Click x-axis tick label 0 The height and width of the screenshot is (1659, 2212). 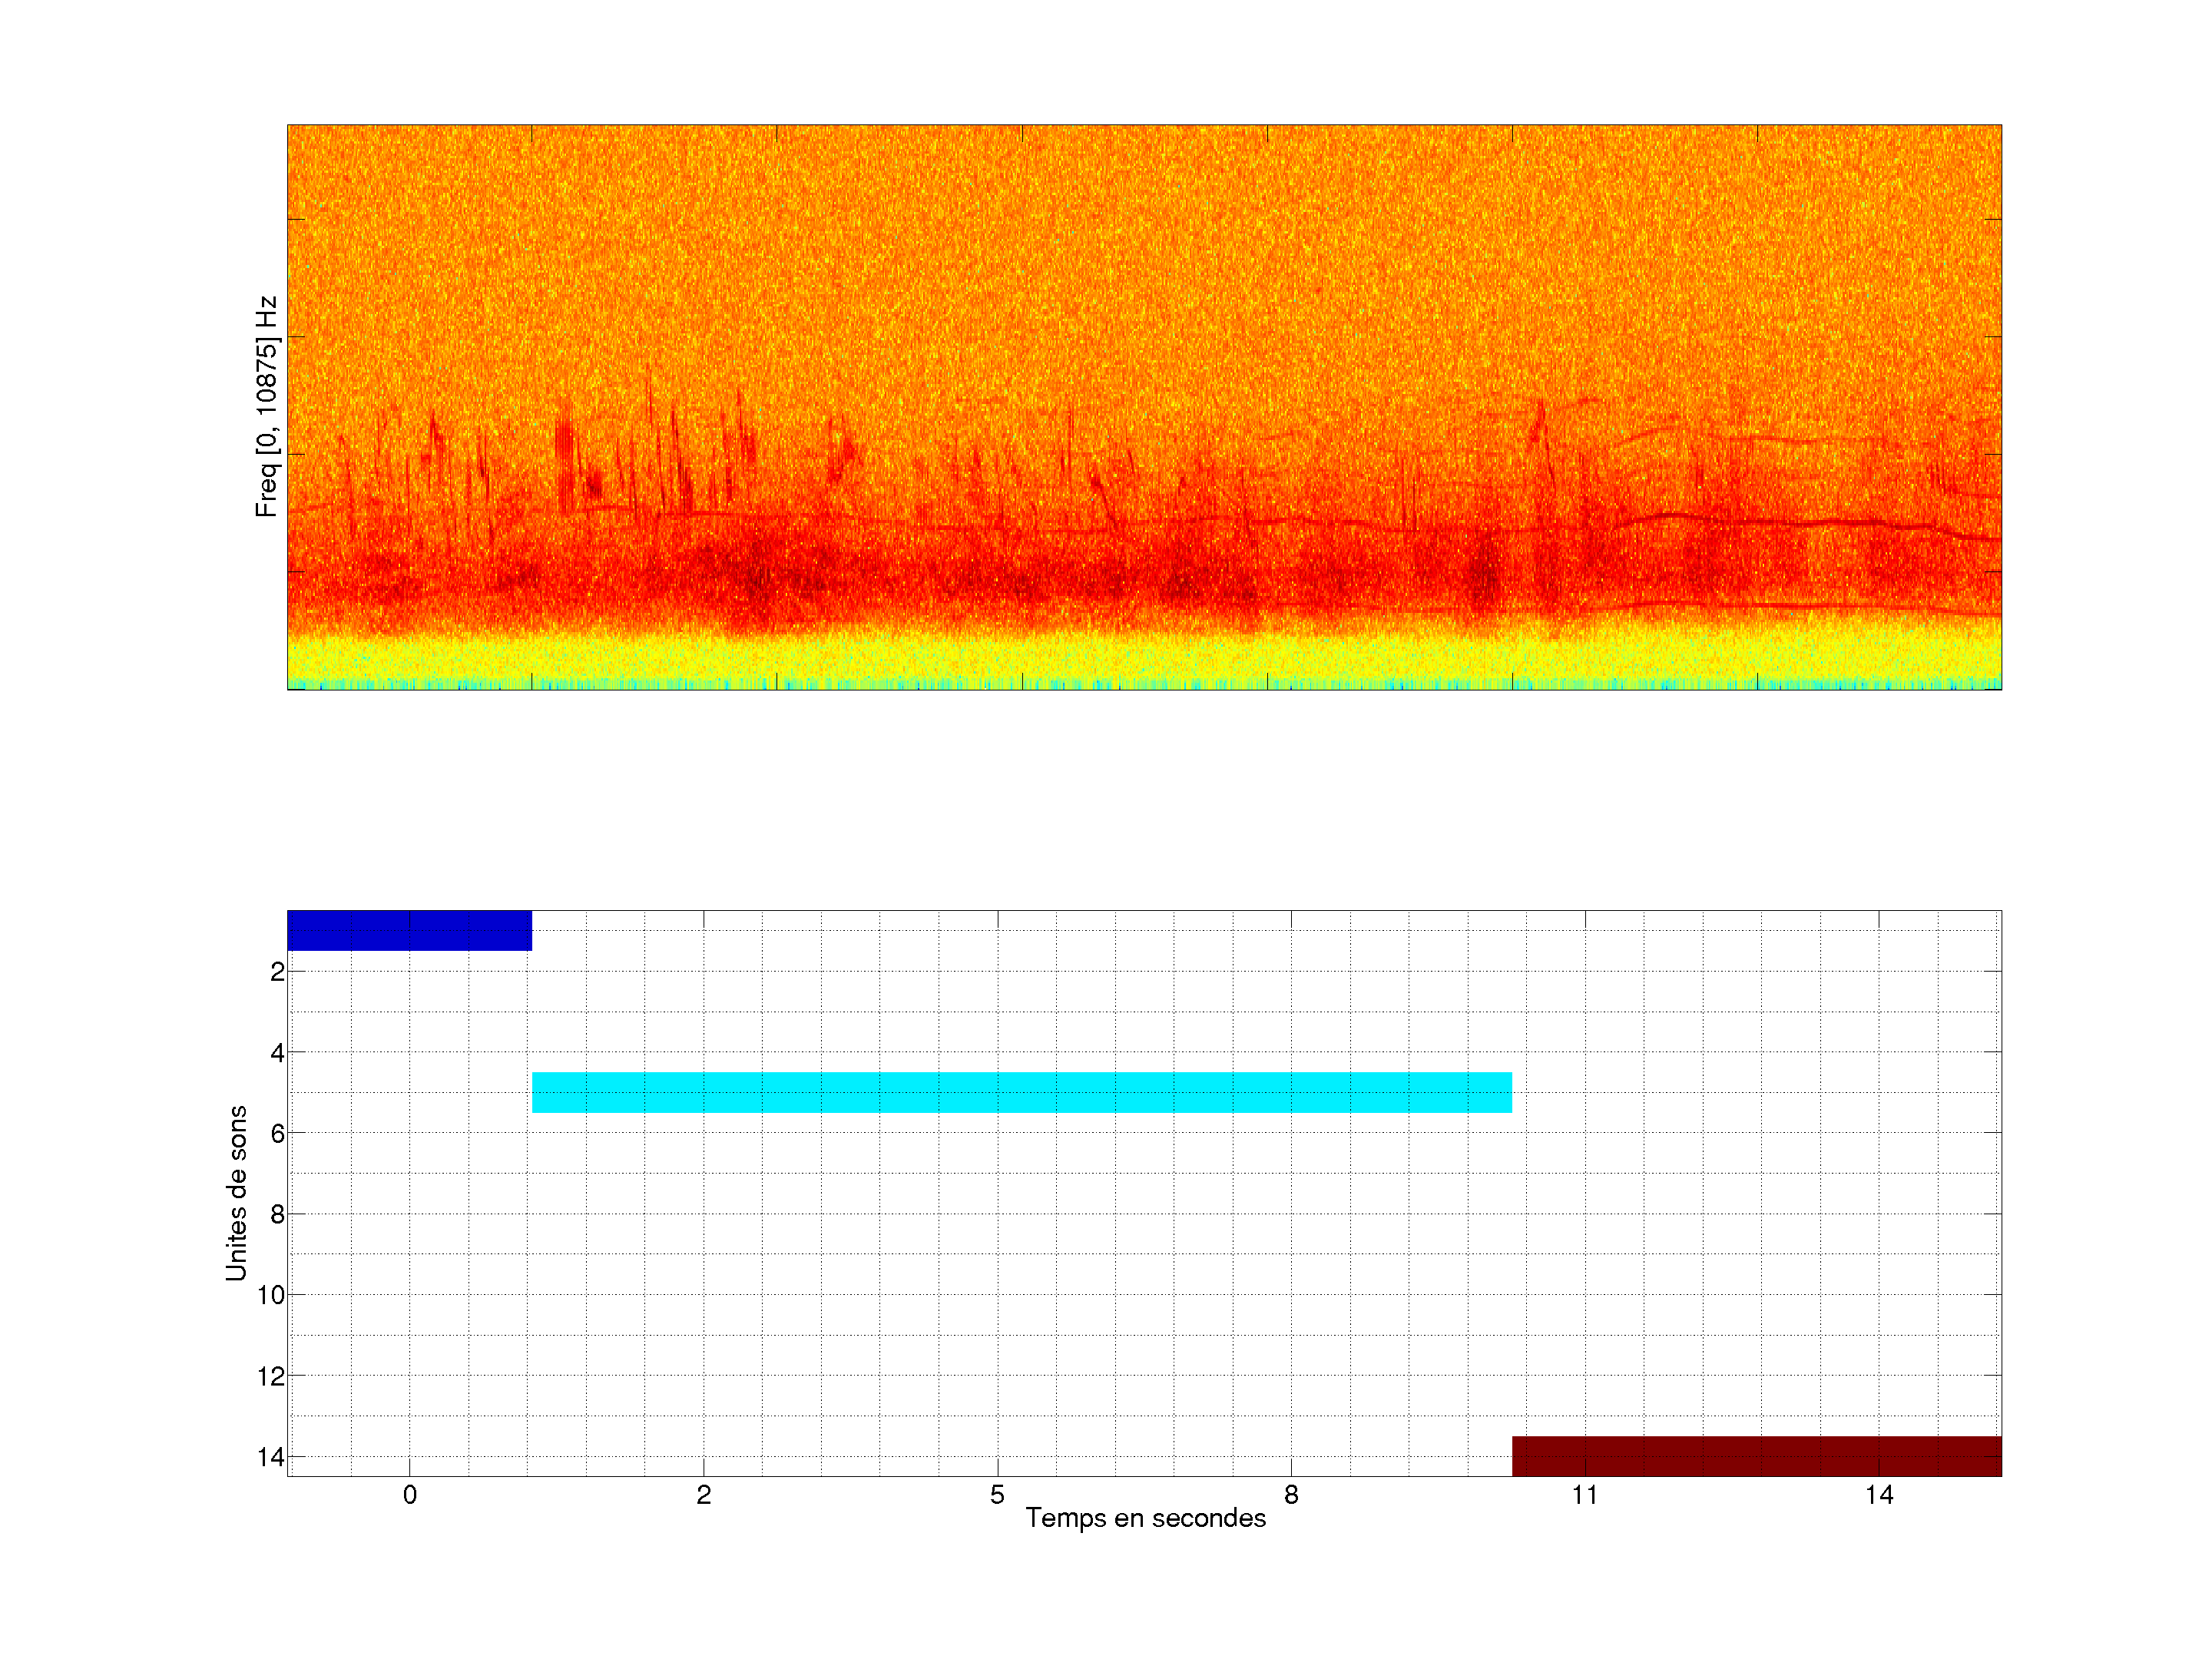click(x=409, y=1495)
